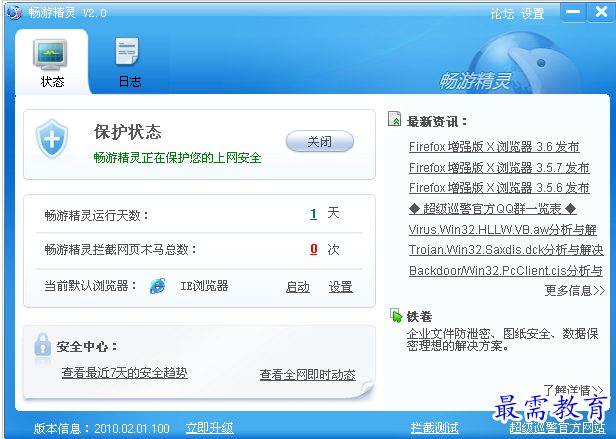Close the 畅游精灵 window
This screenshot has width=616, height=439.
(601, 12)
